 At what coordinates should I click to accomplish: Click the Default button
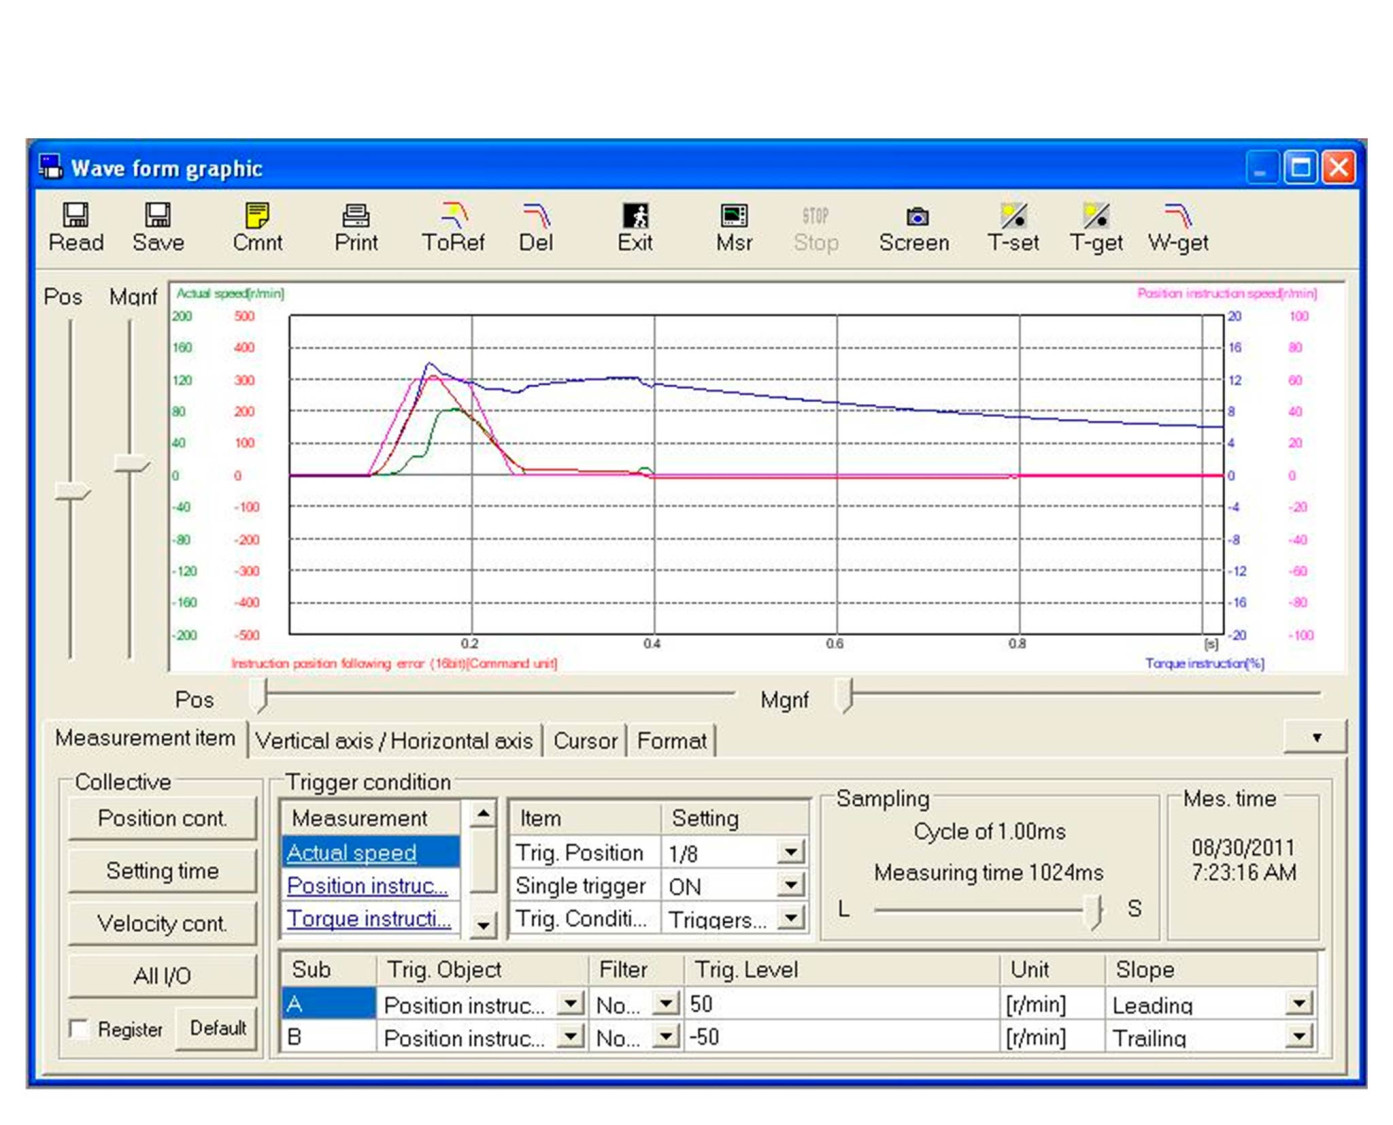tap(217, 1028)
